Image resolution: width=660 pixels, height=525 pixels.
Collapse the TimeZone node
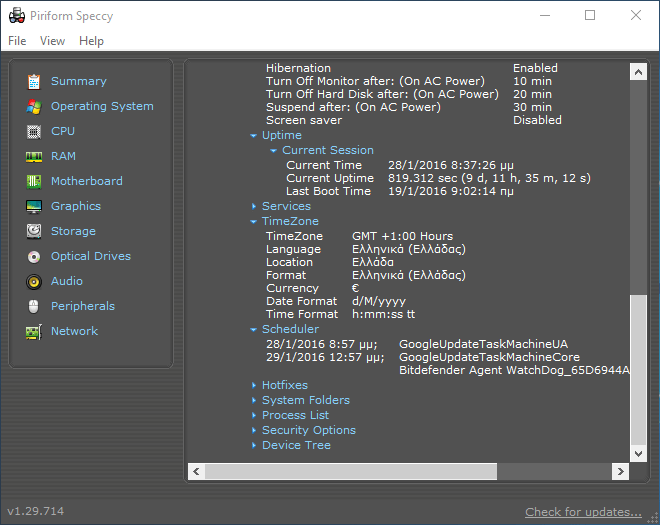(x=253, y=221)
